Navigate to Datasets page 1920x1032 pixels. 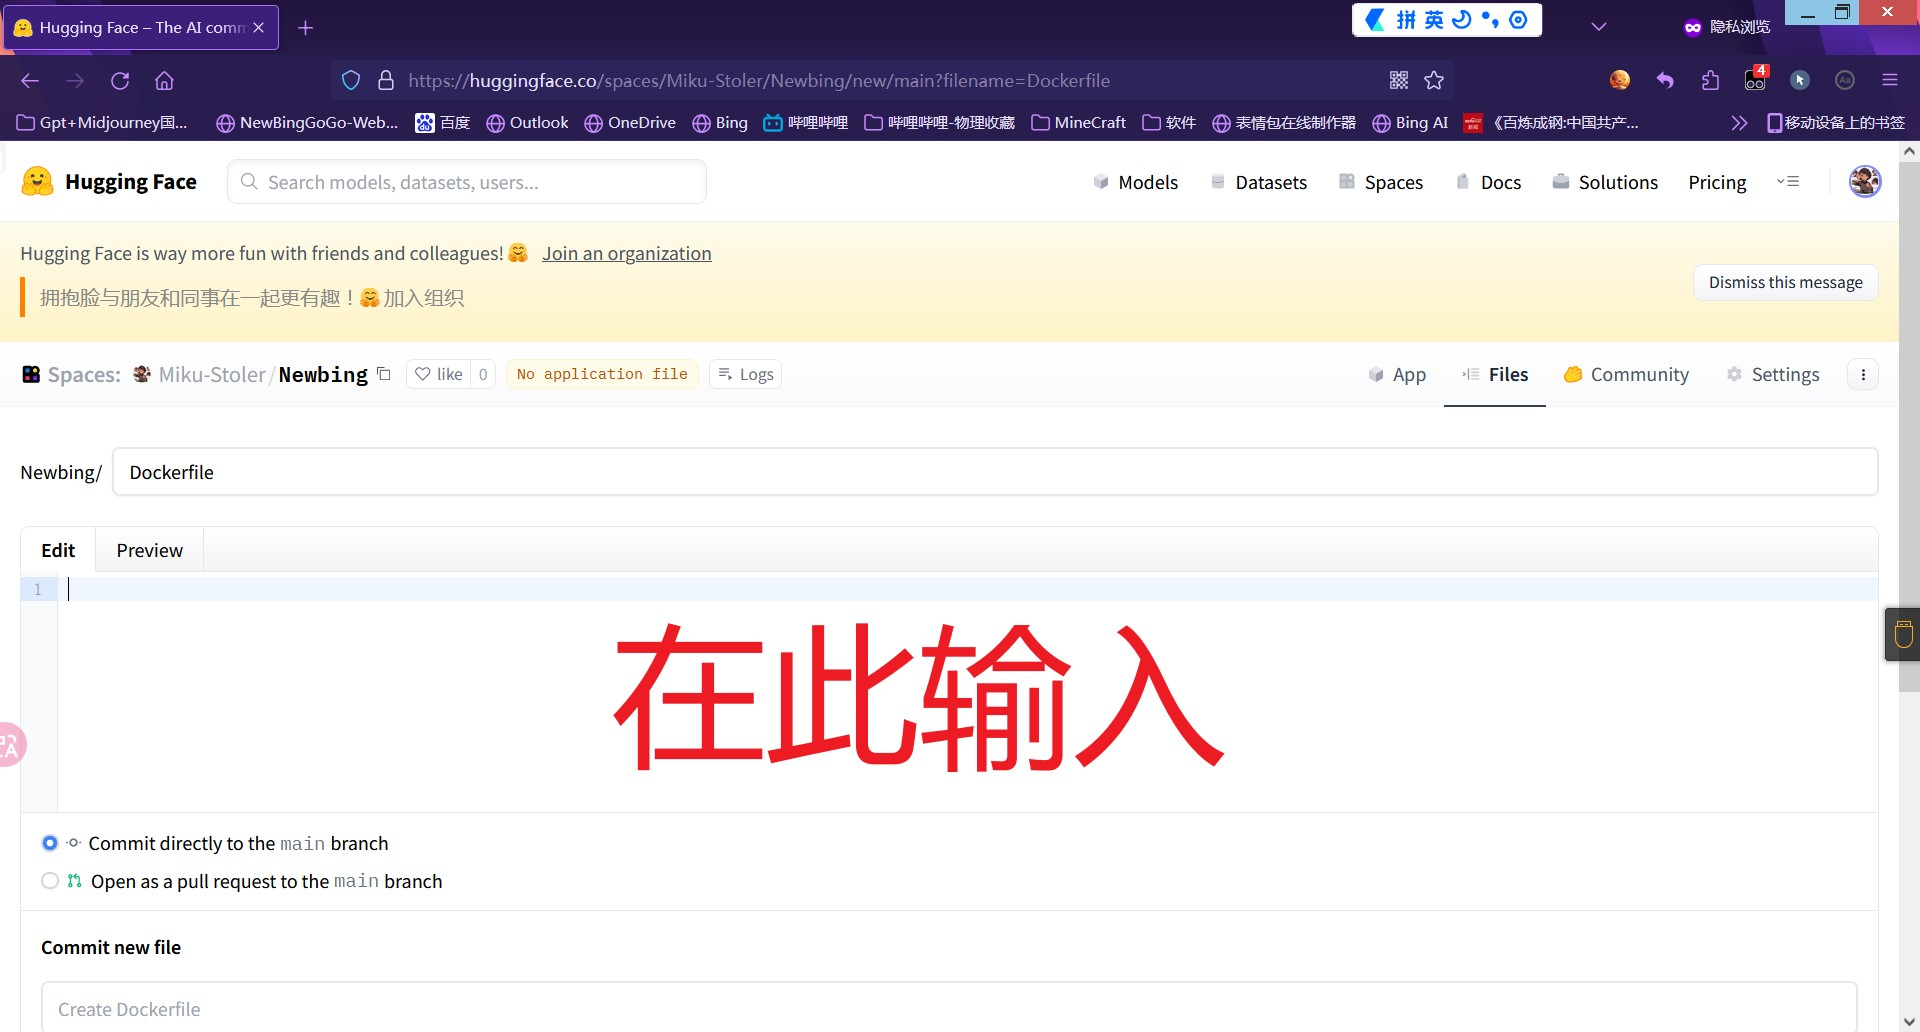tap(1258, 182)
